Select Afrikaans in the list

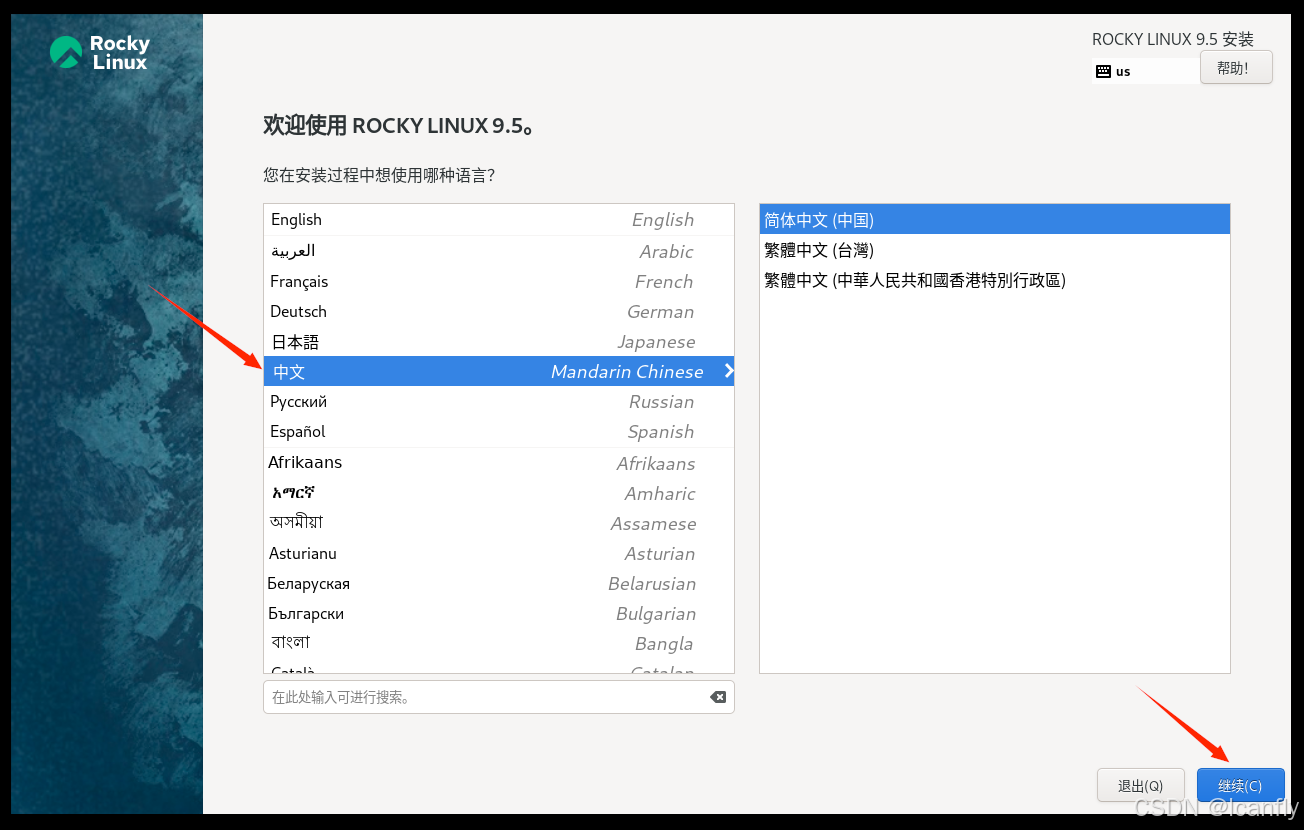[499, 463]
